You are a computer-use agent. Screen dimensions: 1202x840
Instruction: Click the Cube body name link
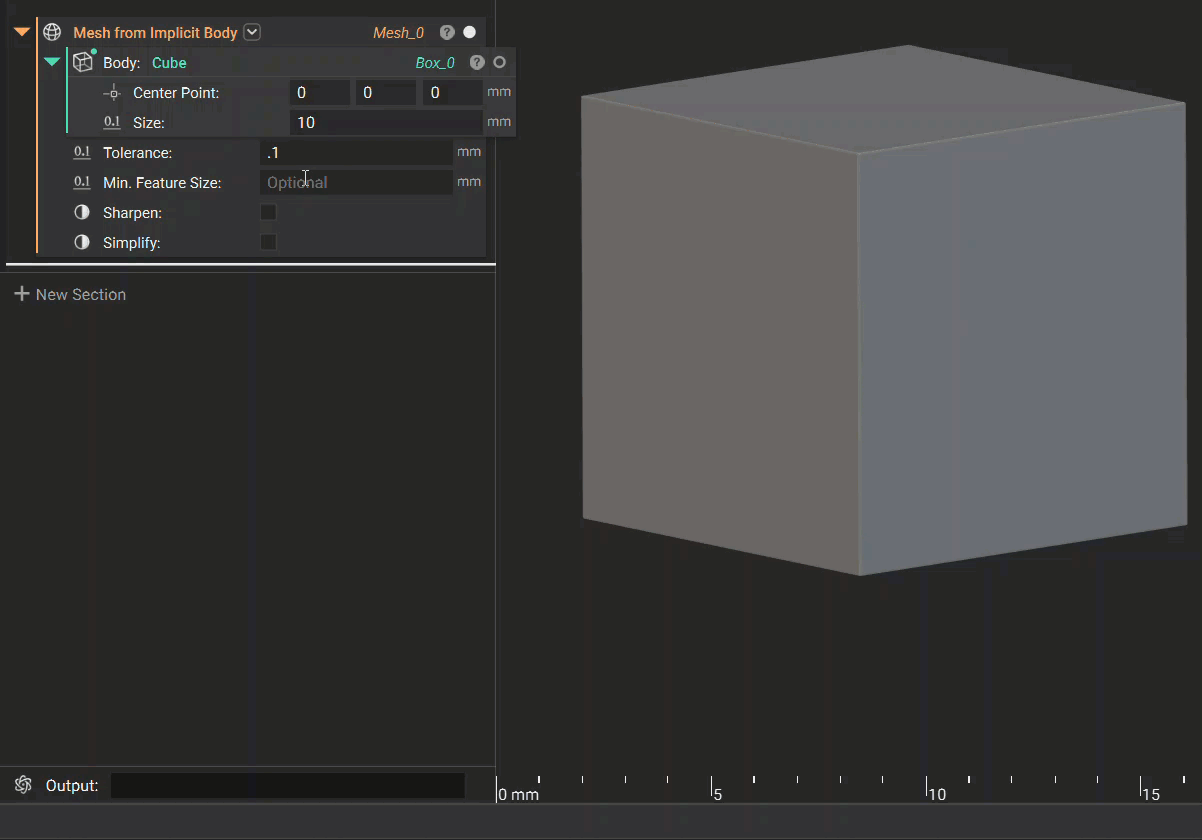point(169,63)
